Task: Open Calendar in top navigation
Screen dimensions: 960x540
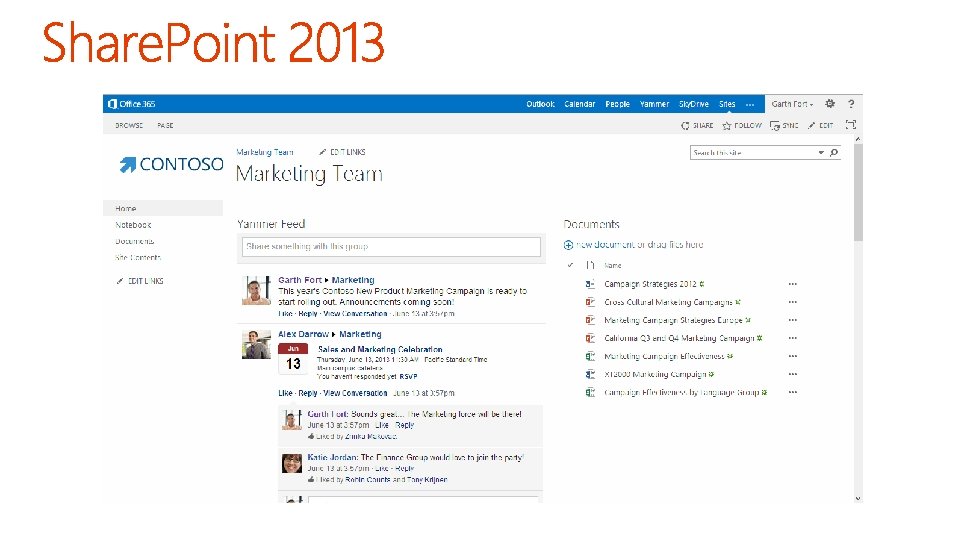Action: (580, 104)
